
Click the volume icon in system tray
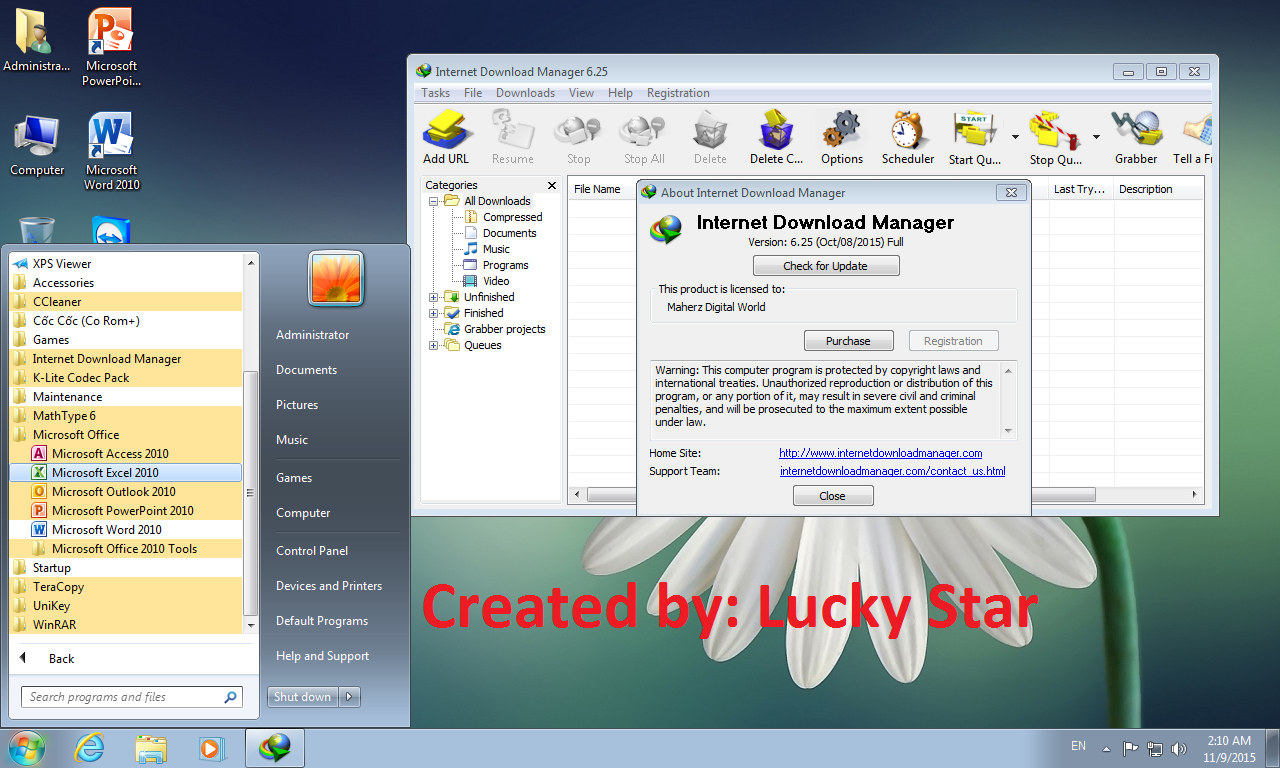[1178, 747]
